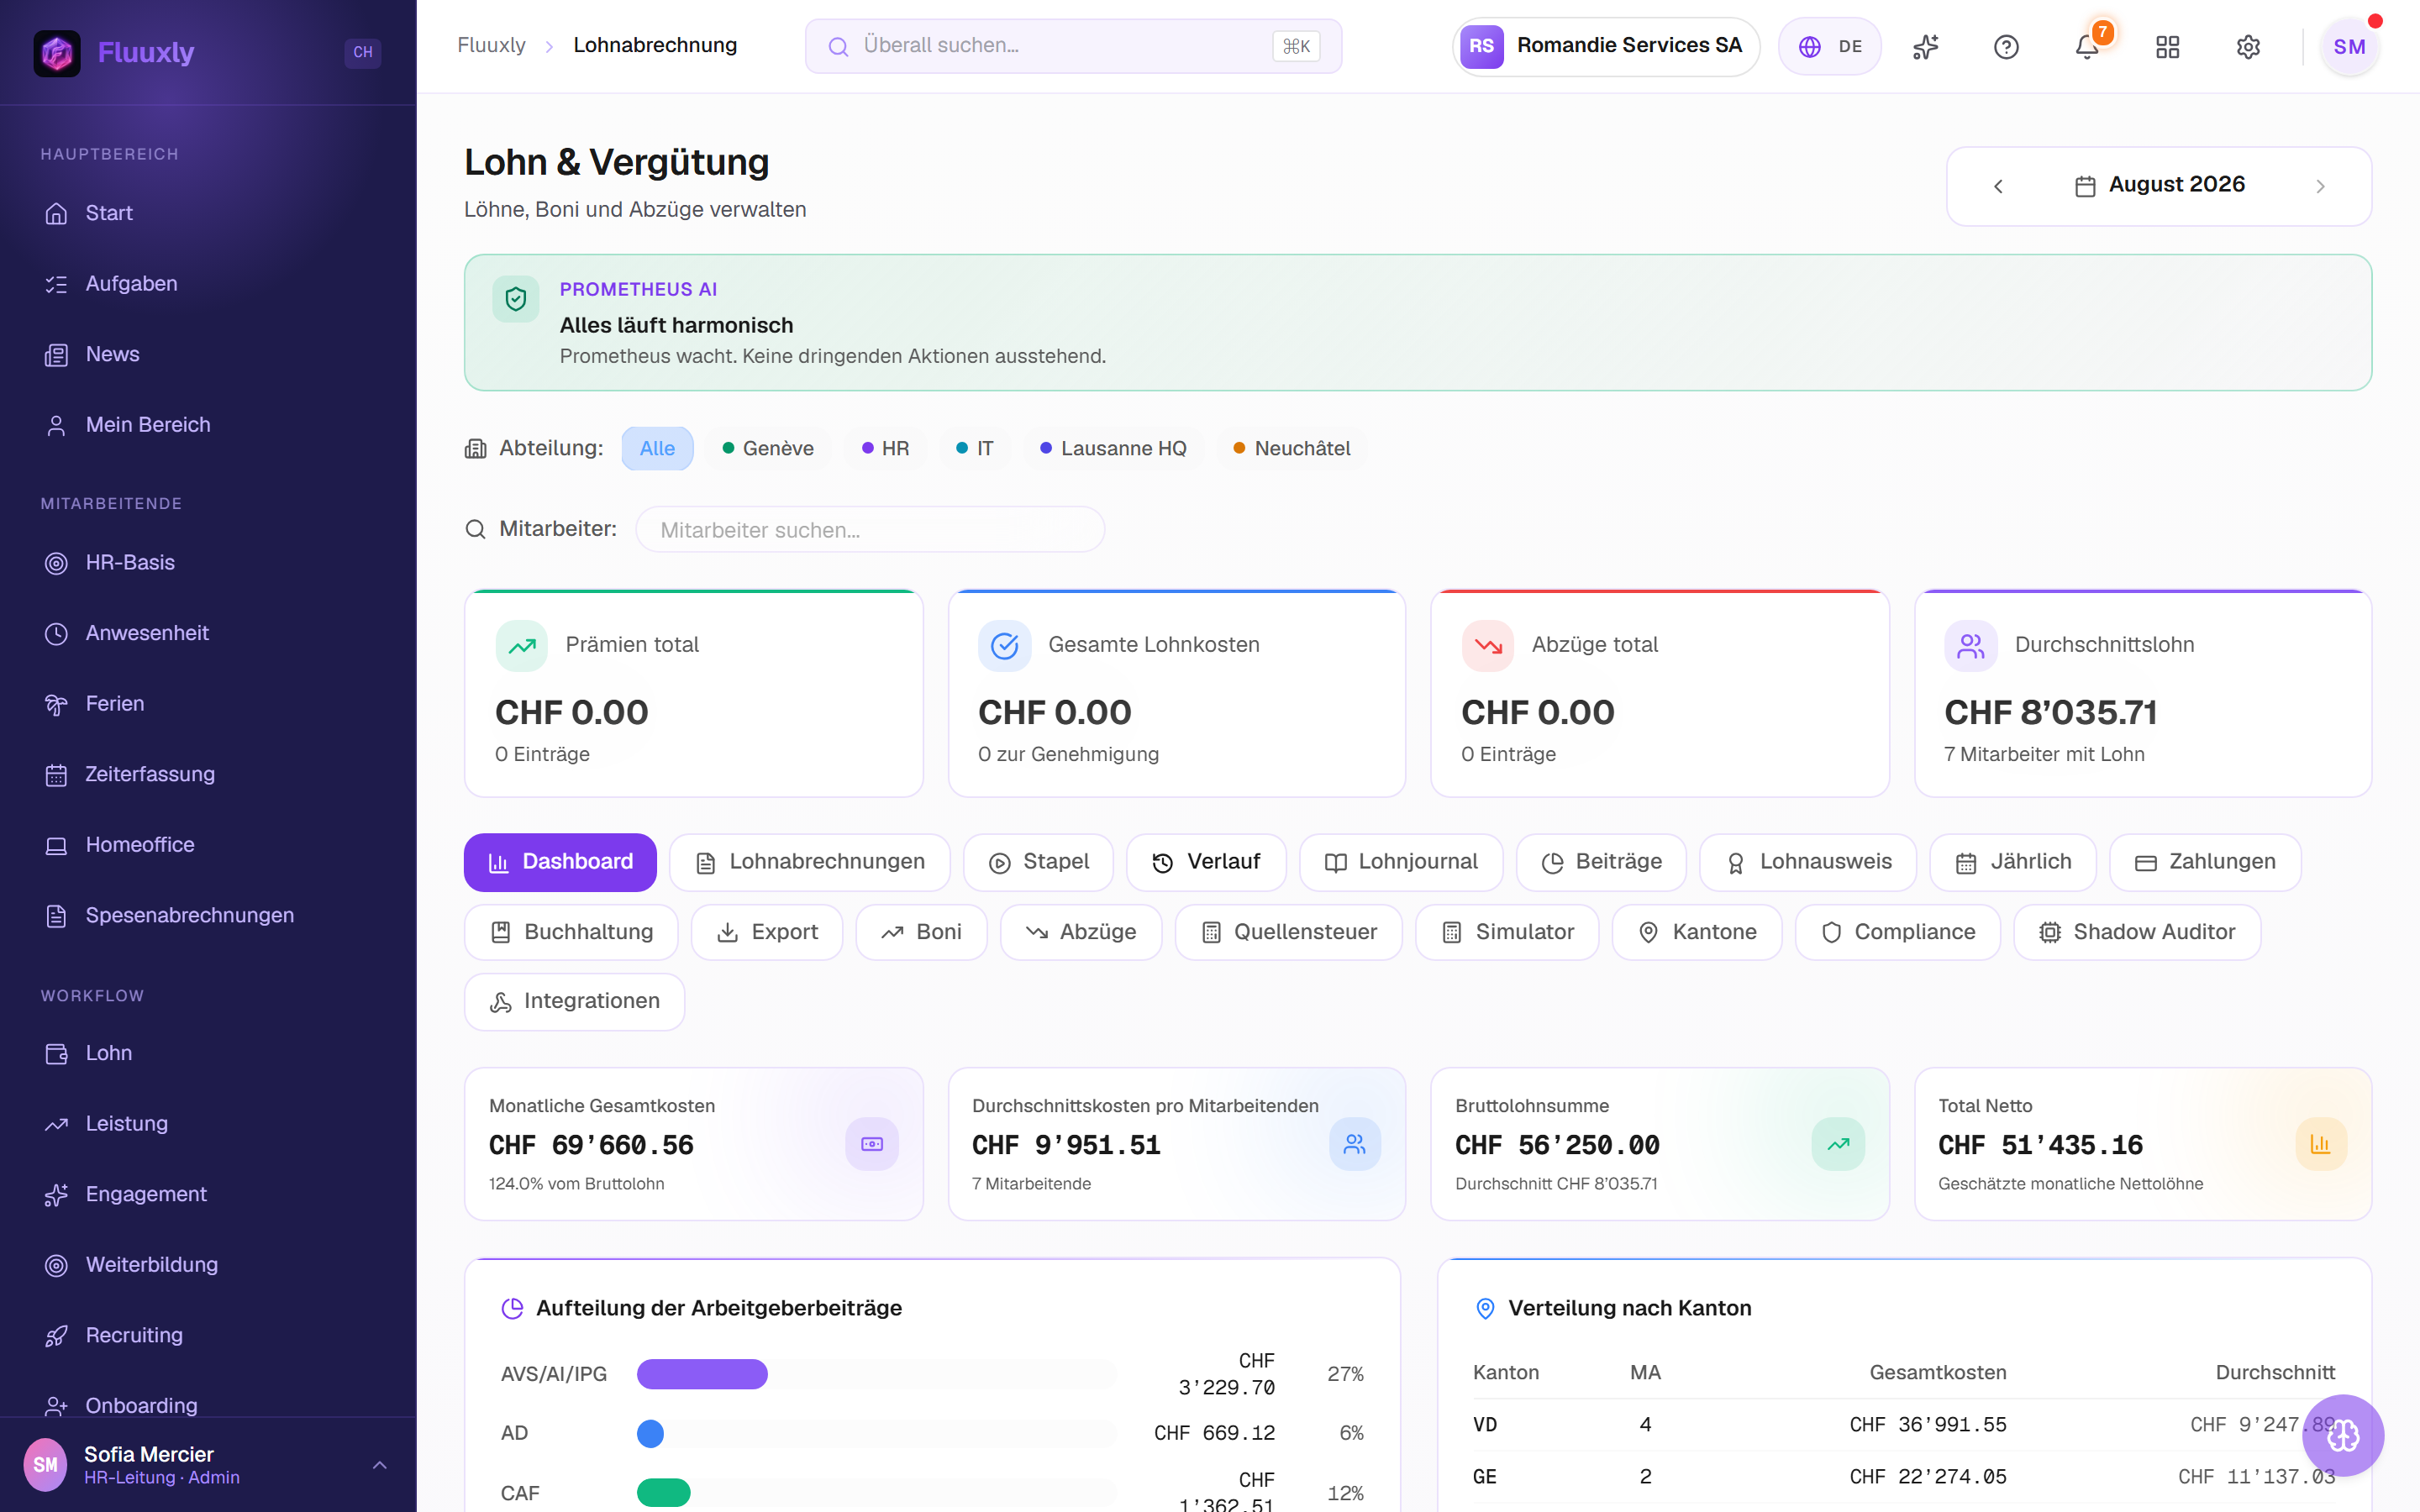Filter by IT department
Image resolution: width=2420 pixels, height=1512 pixels.
(975, 448)
